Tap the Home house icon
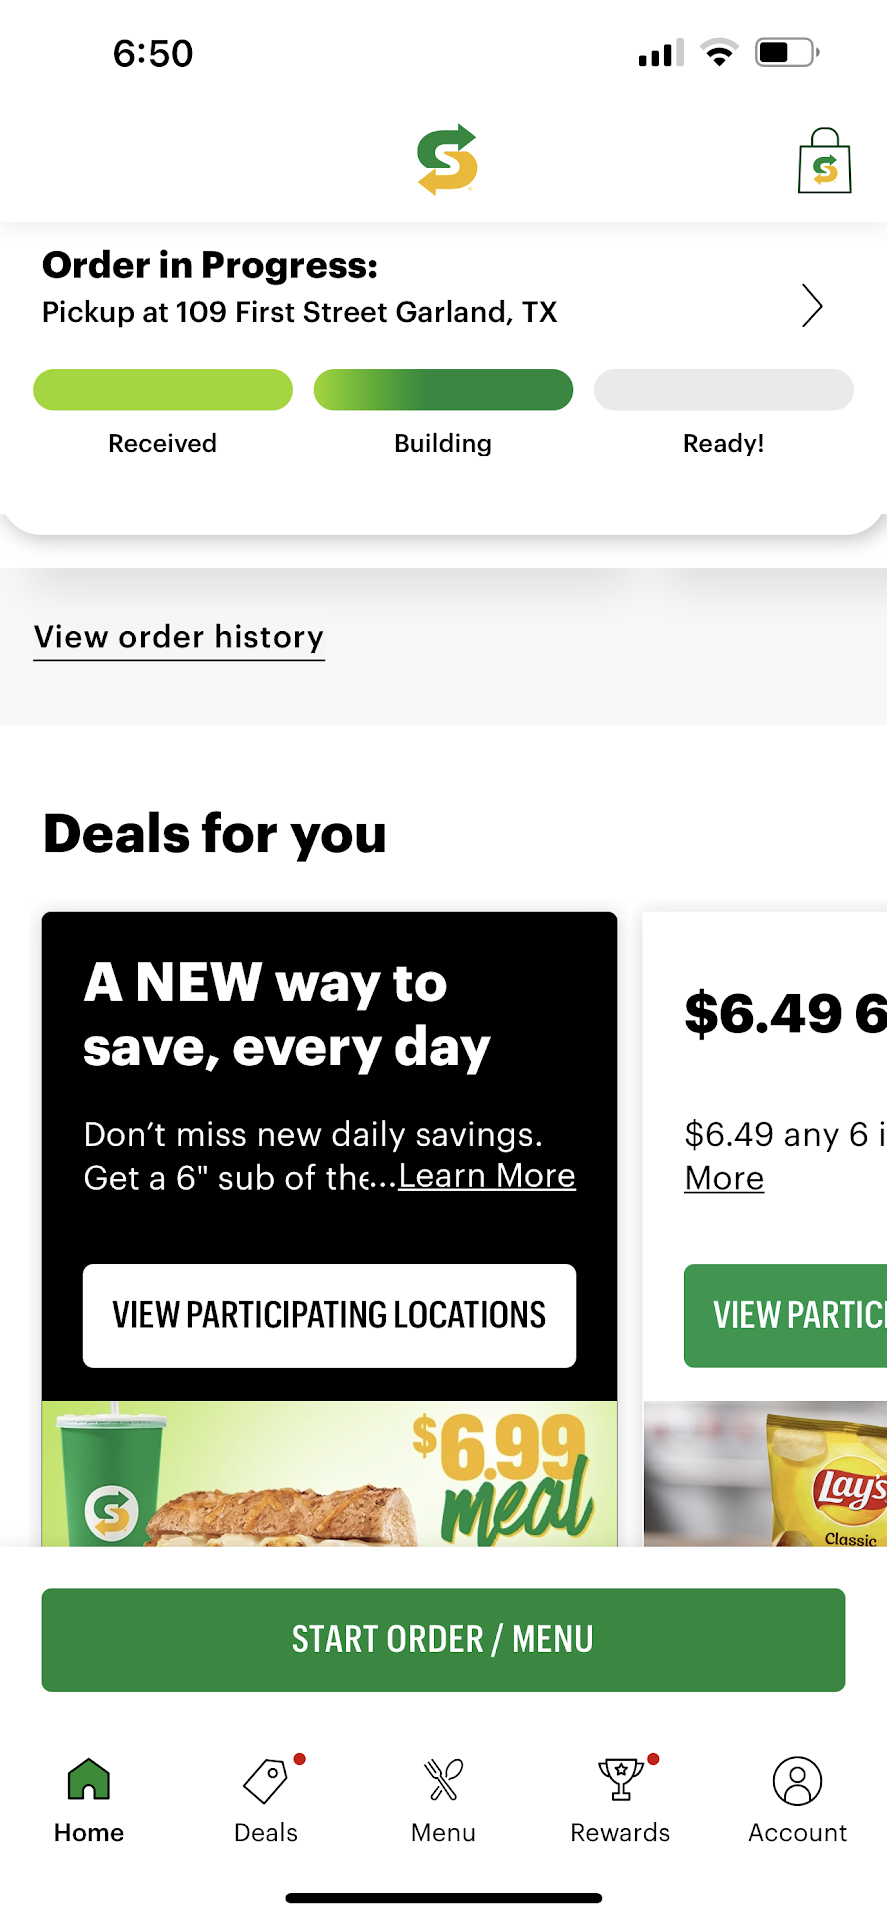The width and height of the screenshot is (887, 1920). pos(89,1780)
